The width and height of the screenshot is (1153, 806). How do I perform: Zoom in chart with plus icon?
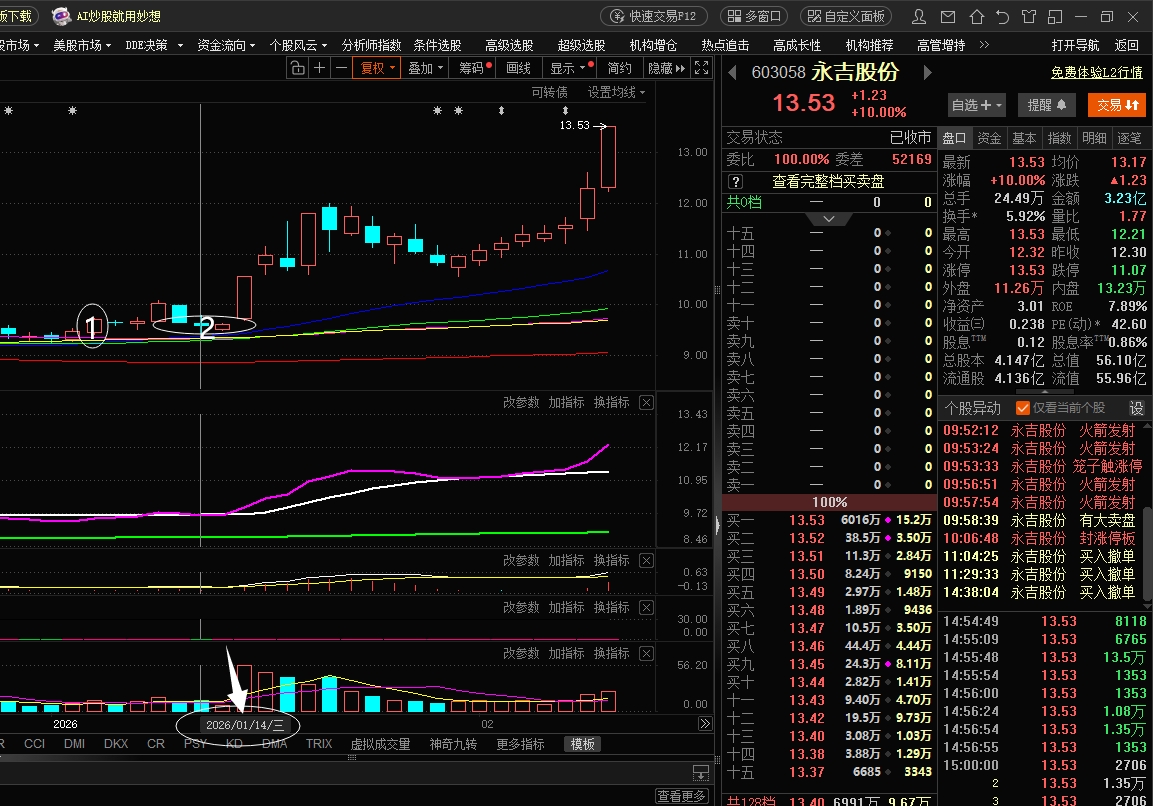[x=320, y=68]
